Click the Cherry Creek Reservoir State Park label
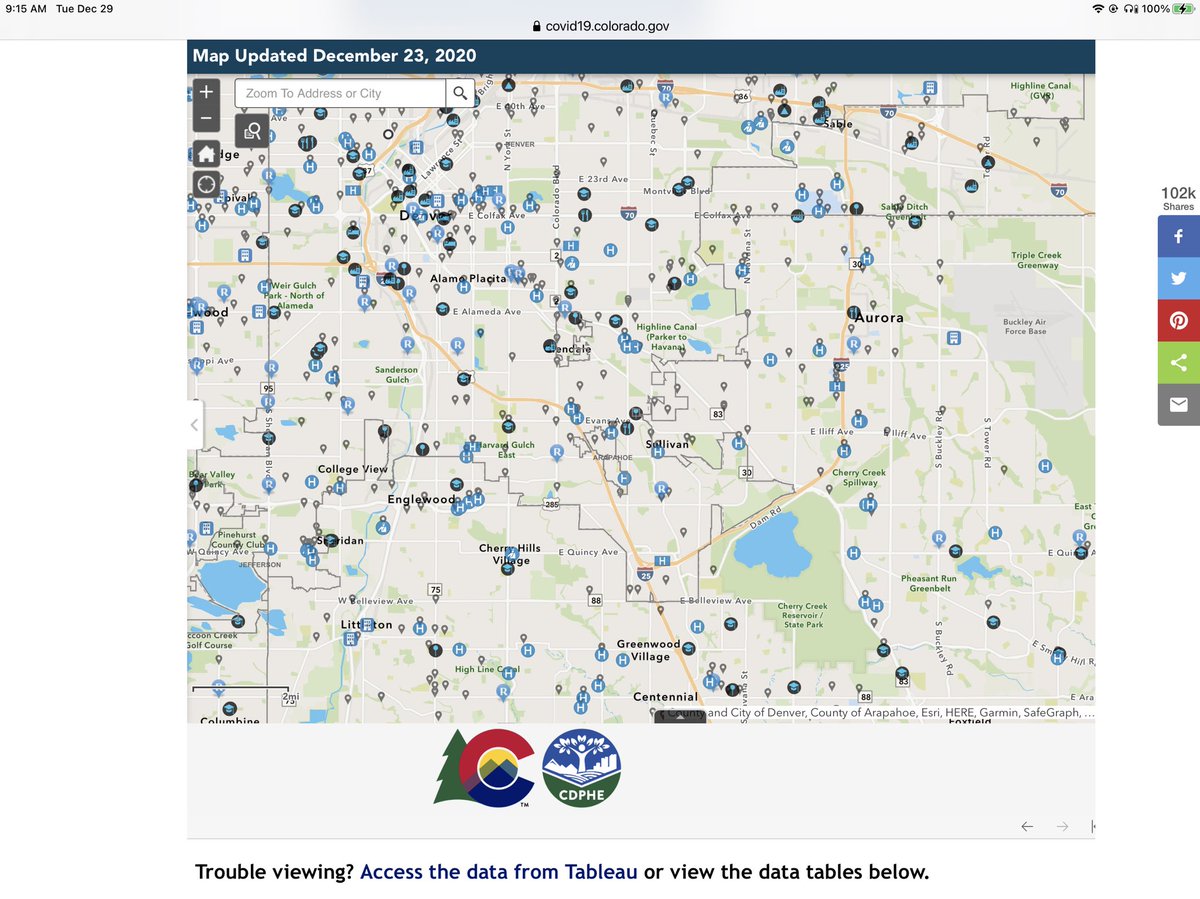 [x=804, y=615]
